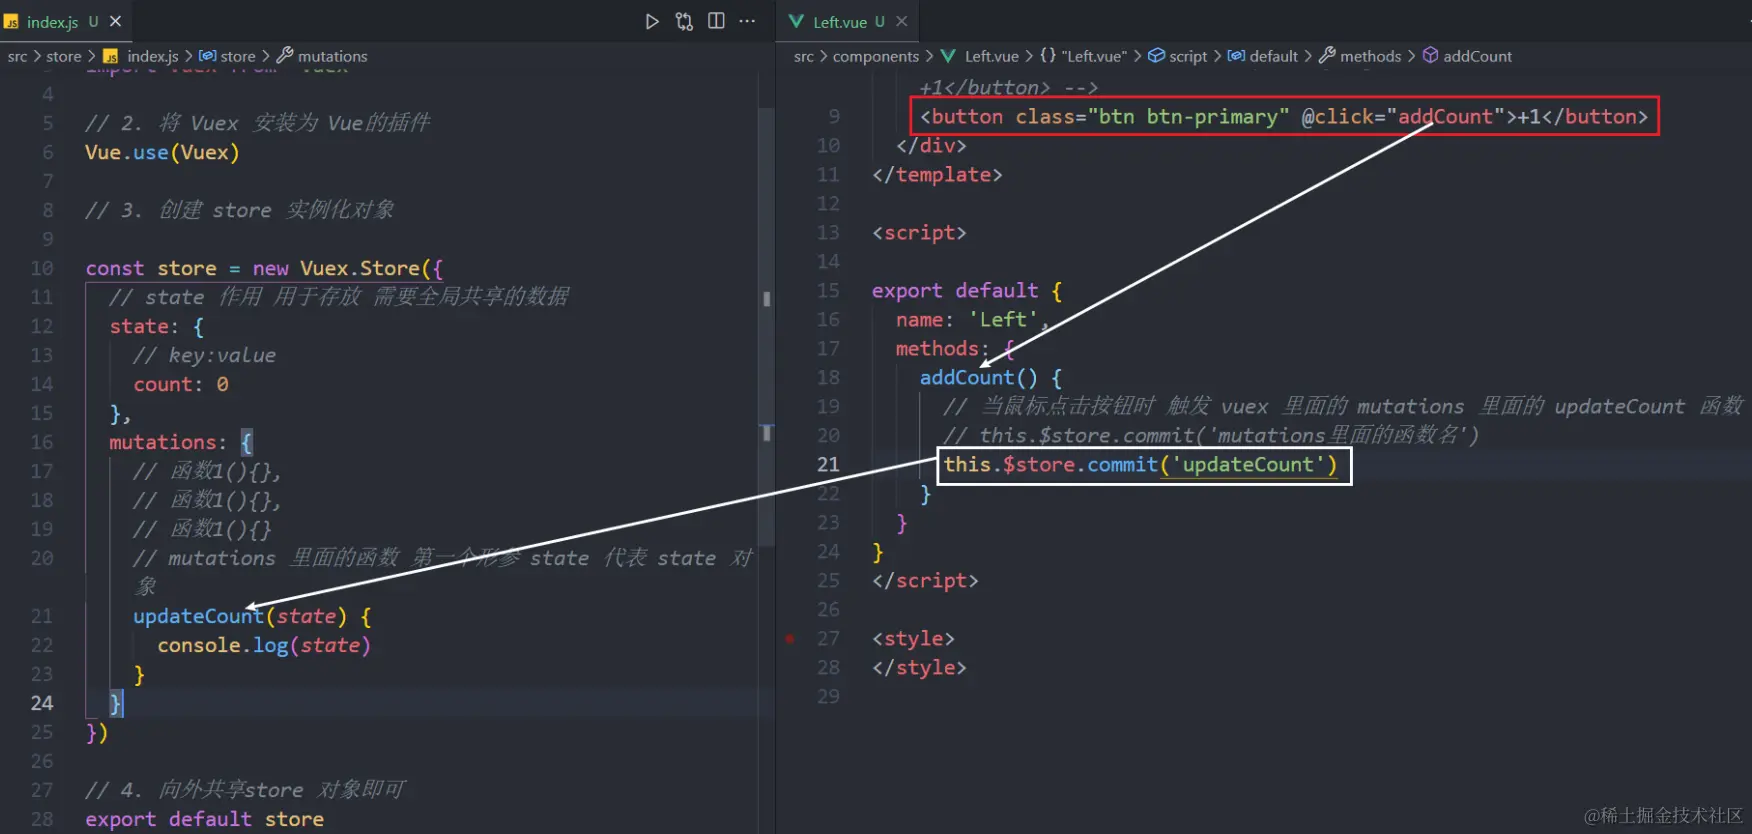Open the default breadcrumb
The height and width of the screenshot is (834, 1752).
(1262, 56)
